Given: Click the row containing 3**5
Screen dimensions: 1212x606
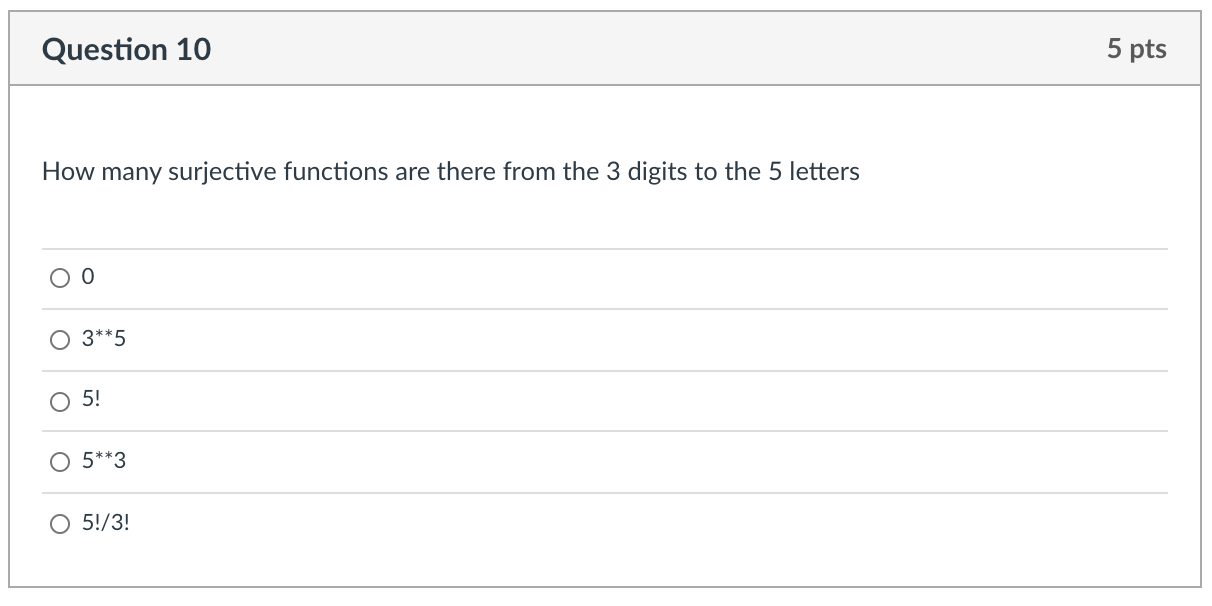Looking at the screenshot, I should click(x=600, y=339).
